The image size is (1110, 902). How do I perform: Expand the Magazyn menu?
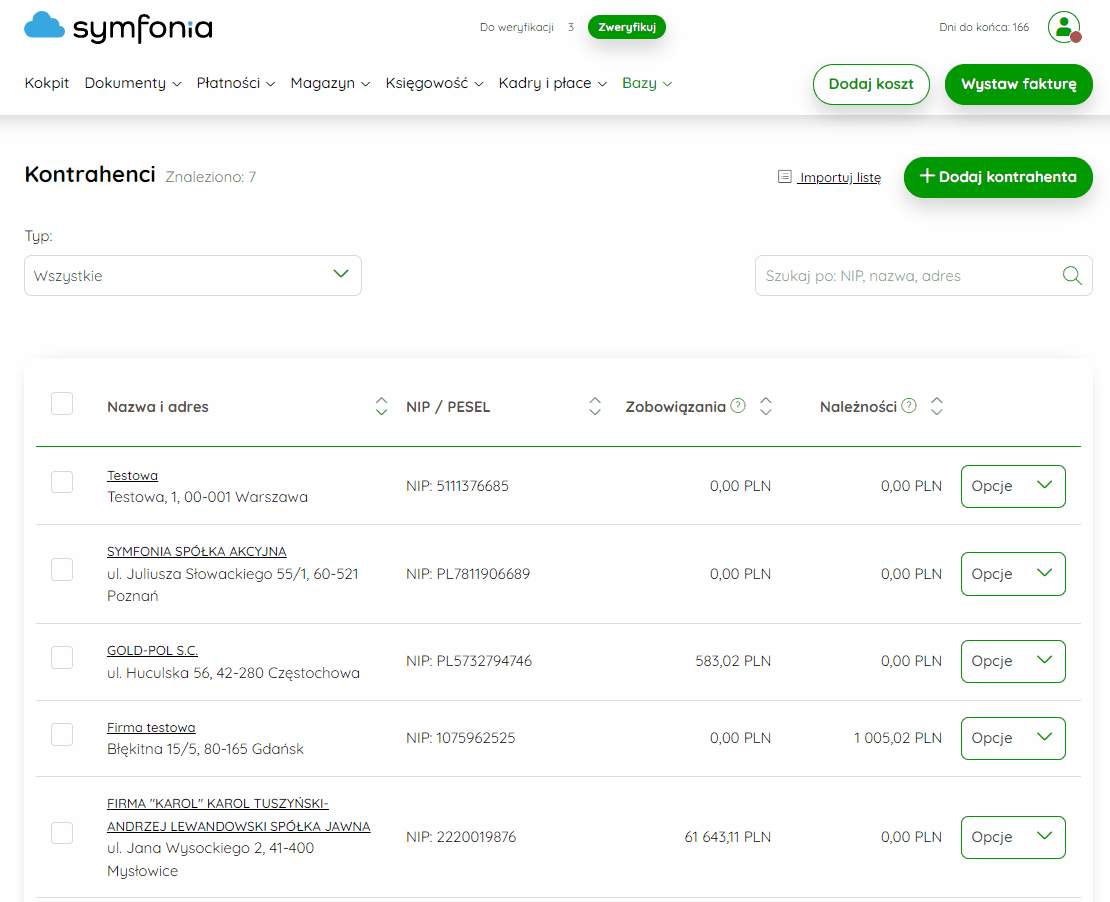[x=330, y=84]
